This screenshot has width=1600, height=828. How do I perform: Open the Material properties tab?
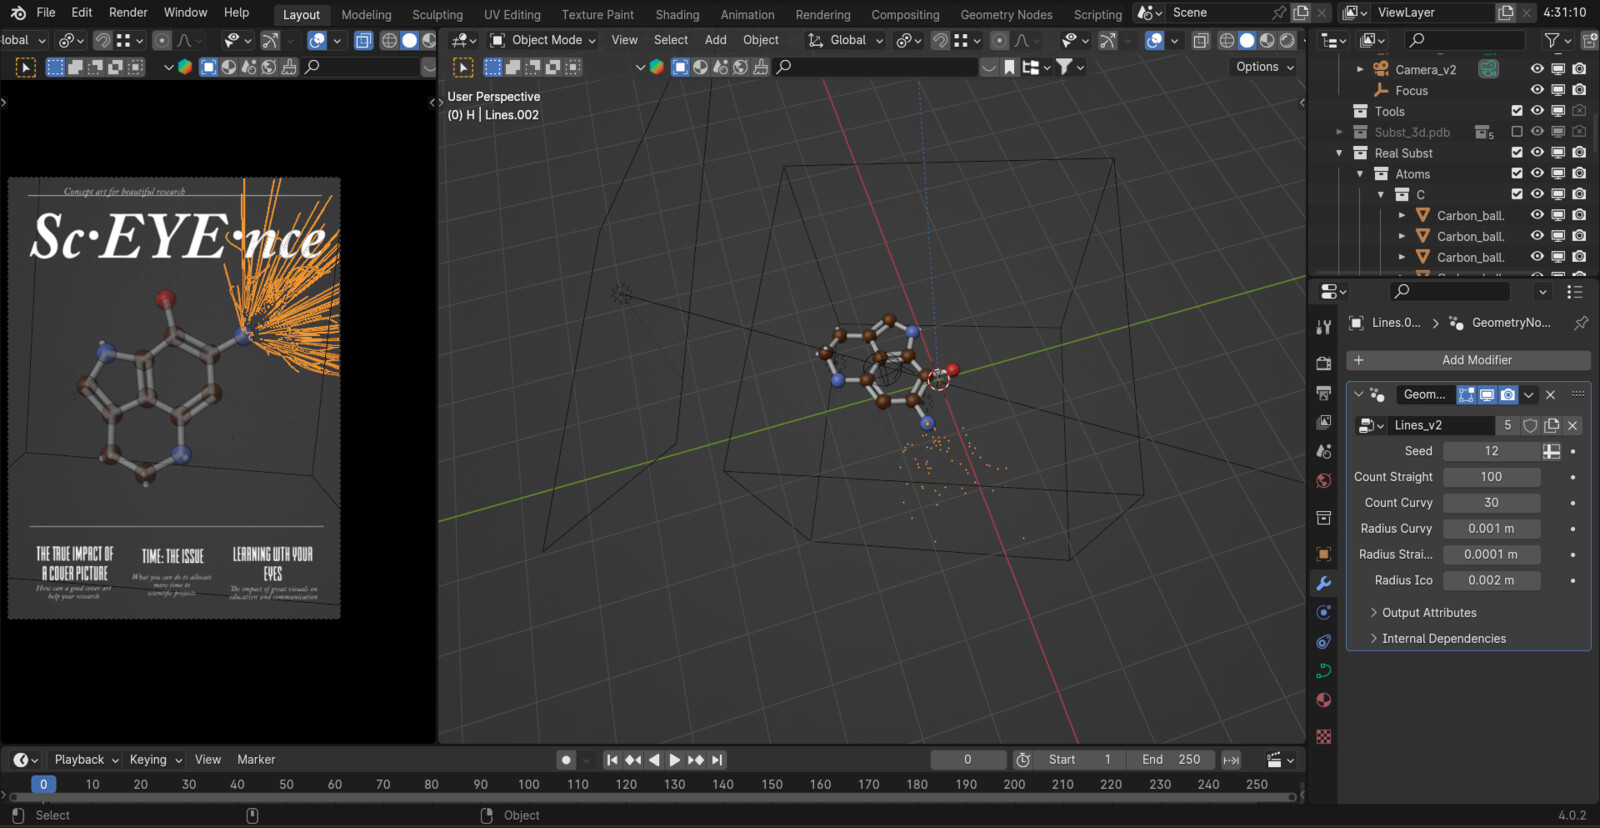tap(1324, 700)
